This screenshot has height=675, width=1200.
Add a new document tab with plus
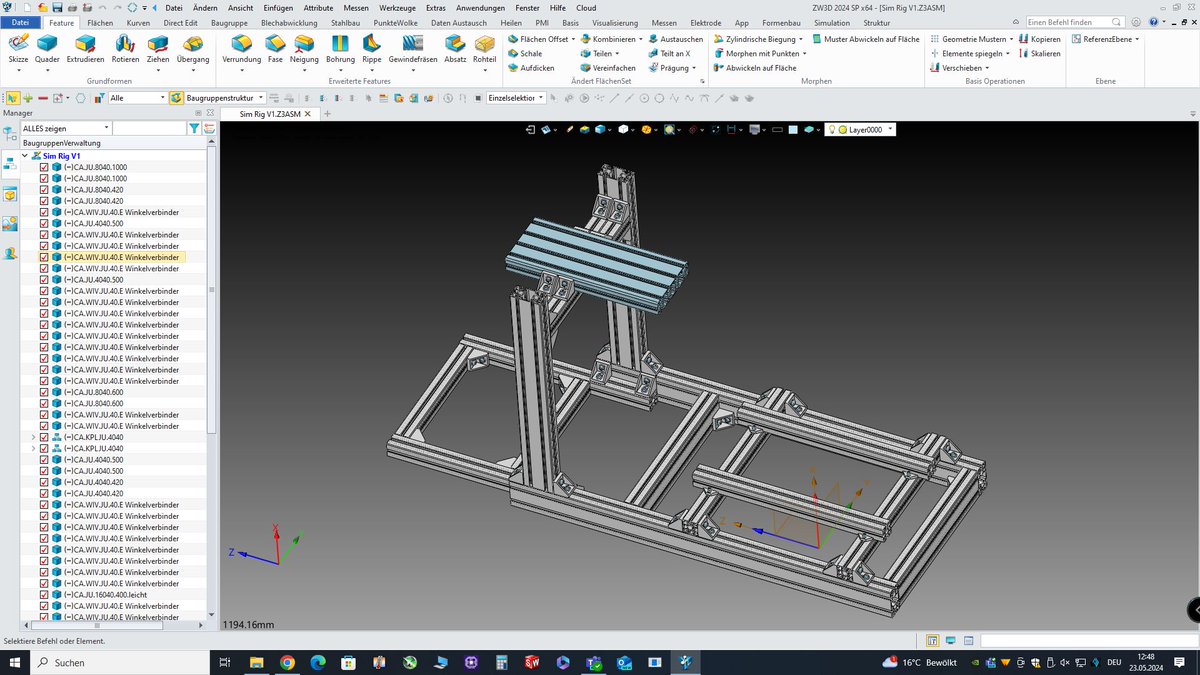[x=327, y=114]
